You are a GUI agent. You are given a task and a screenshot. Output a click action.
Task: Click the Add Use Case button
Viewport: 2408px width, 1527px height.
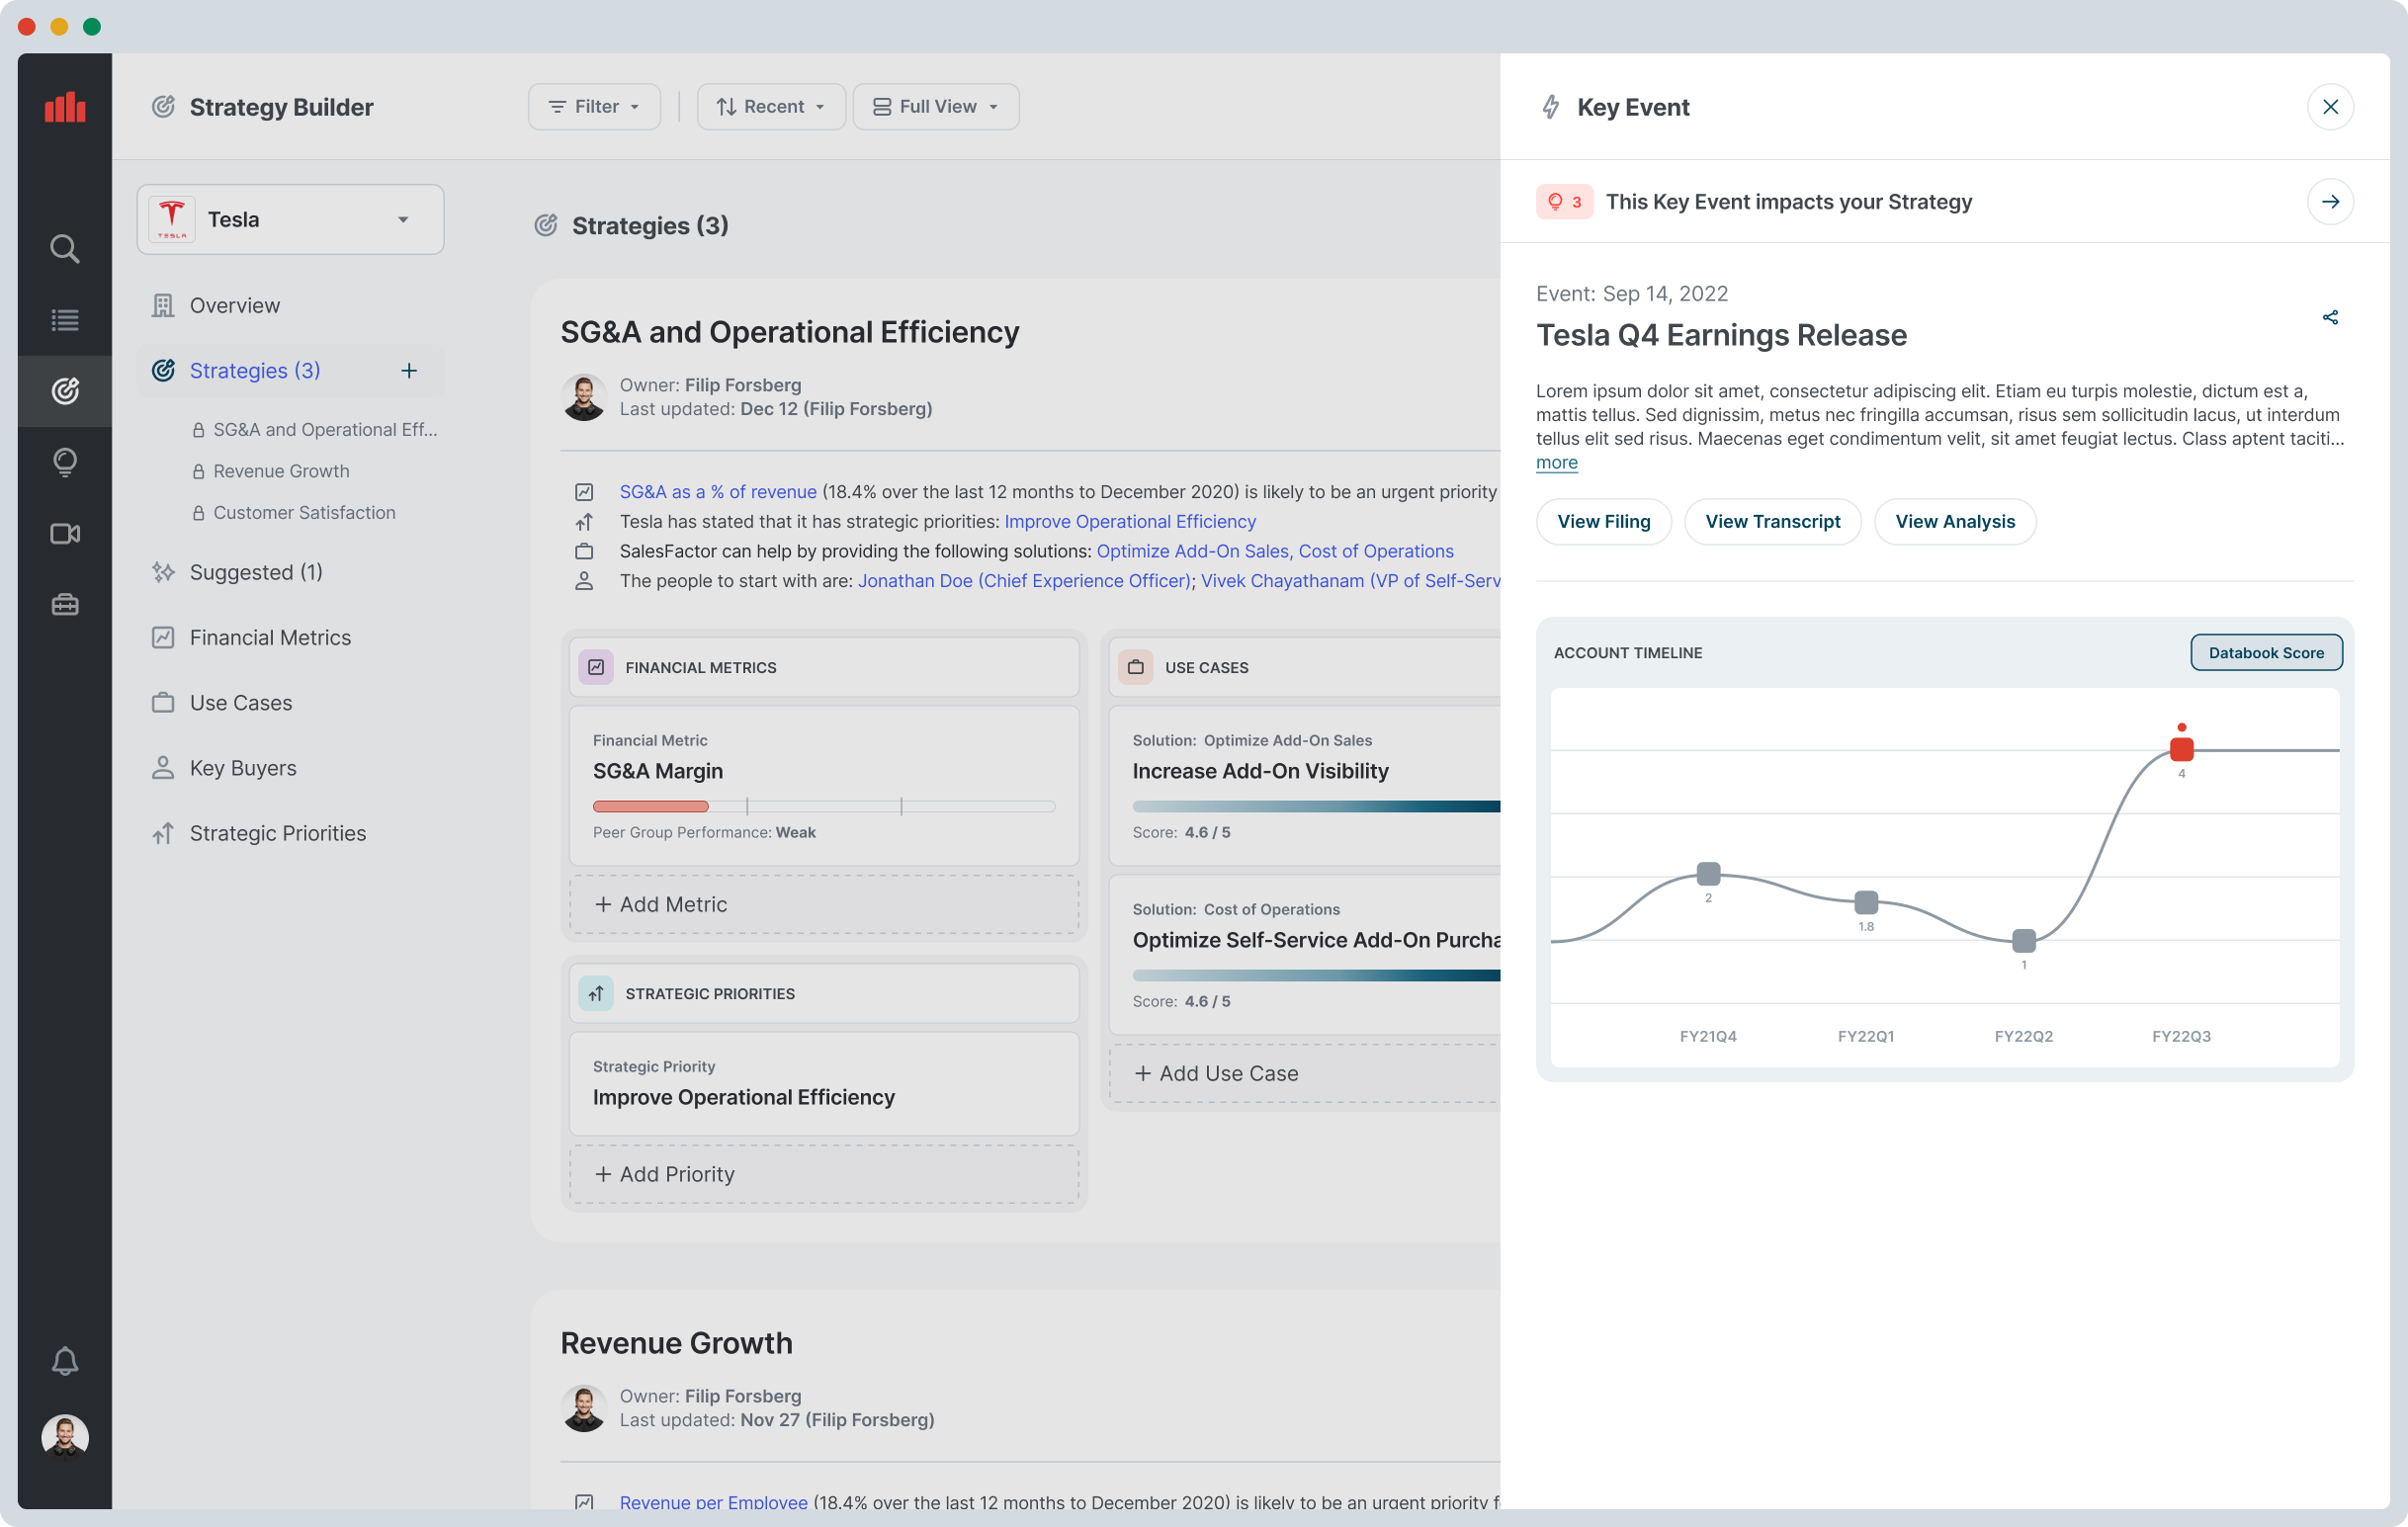click(x=1304, y=1073)
